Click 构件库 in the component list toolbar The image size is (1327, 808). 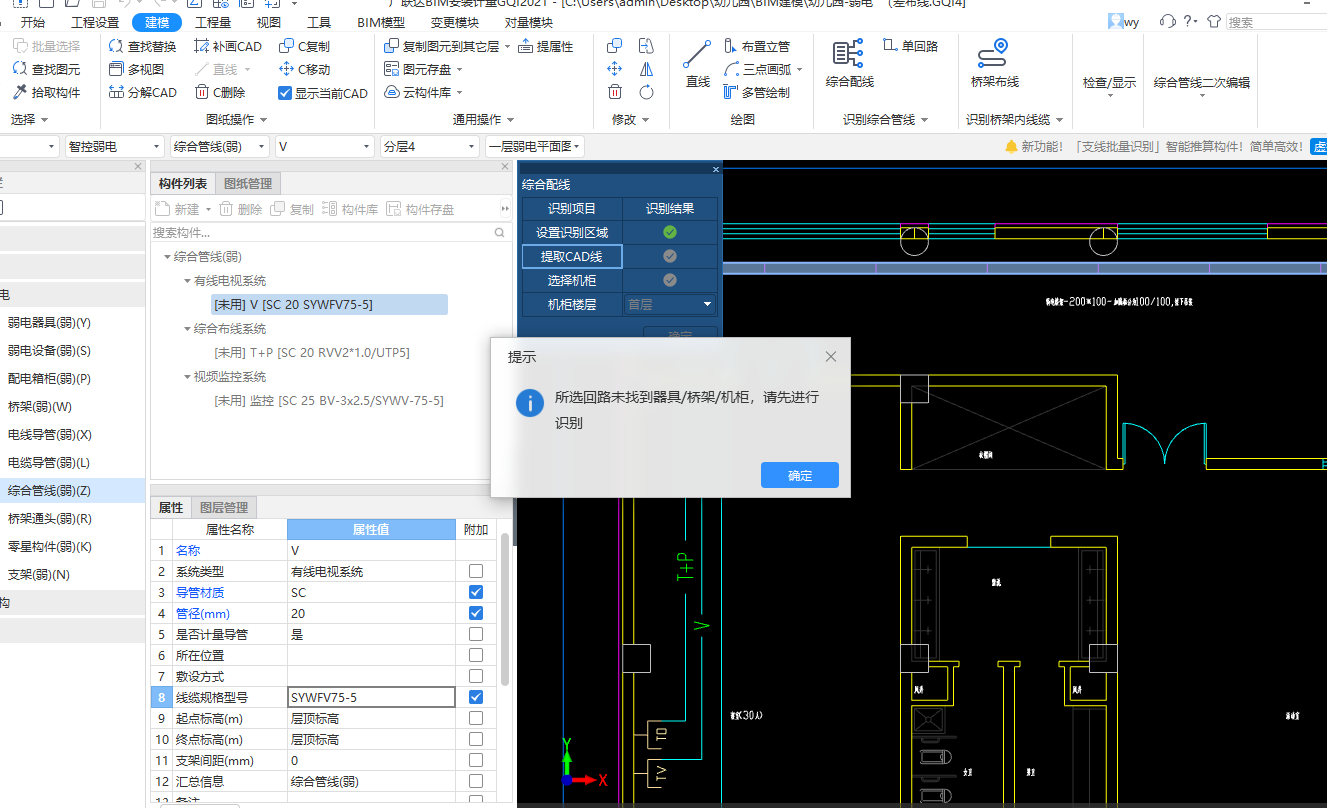coord(350,209)
